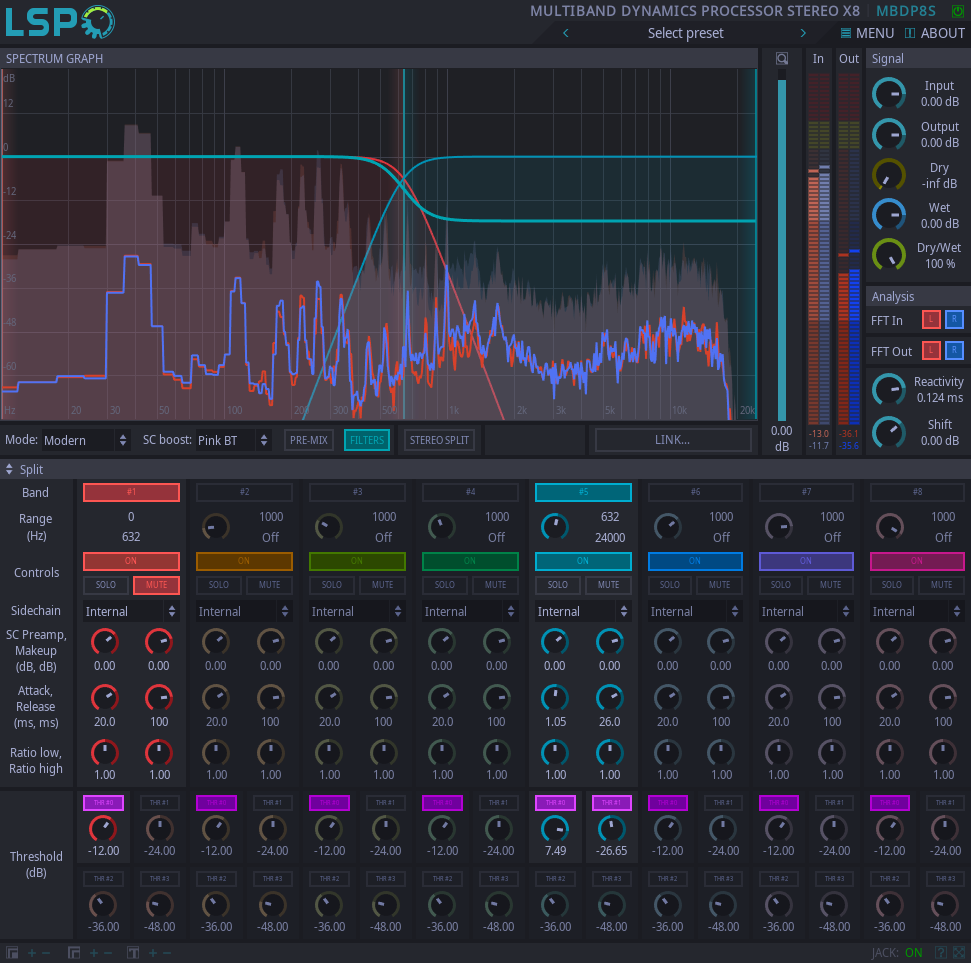Click the LINK... button
The height and width of the screenshot is (963, 971).
[x=672, y=440]
